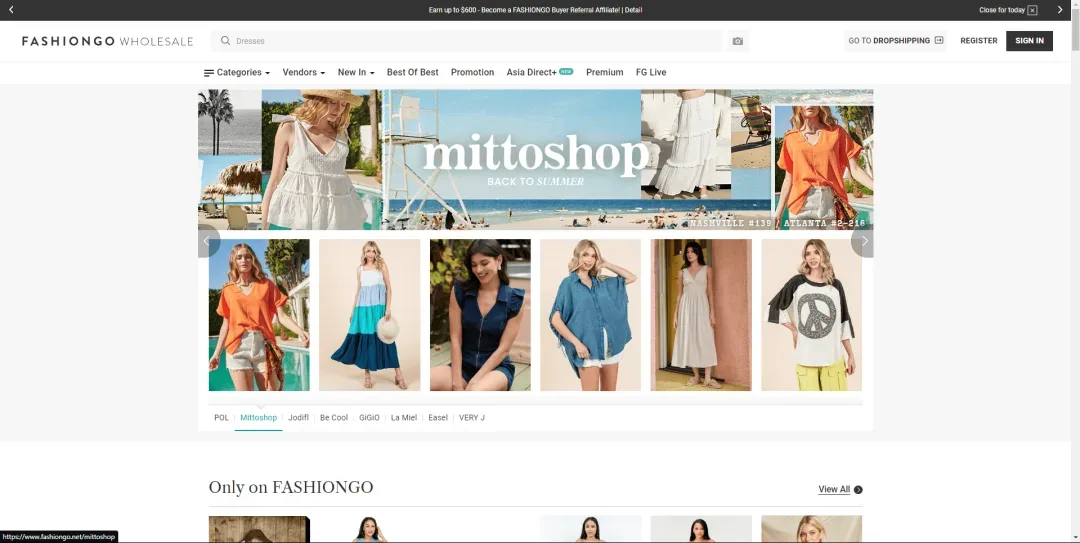Click the camera image search icon

click(x=737, y=41)
